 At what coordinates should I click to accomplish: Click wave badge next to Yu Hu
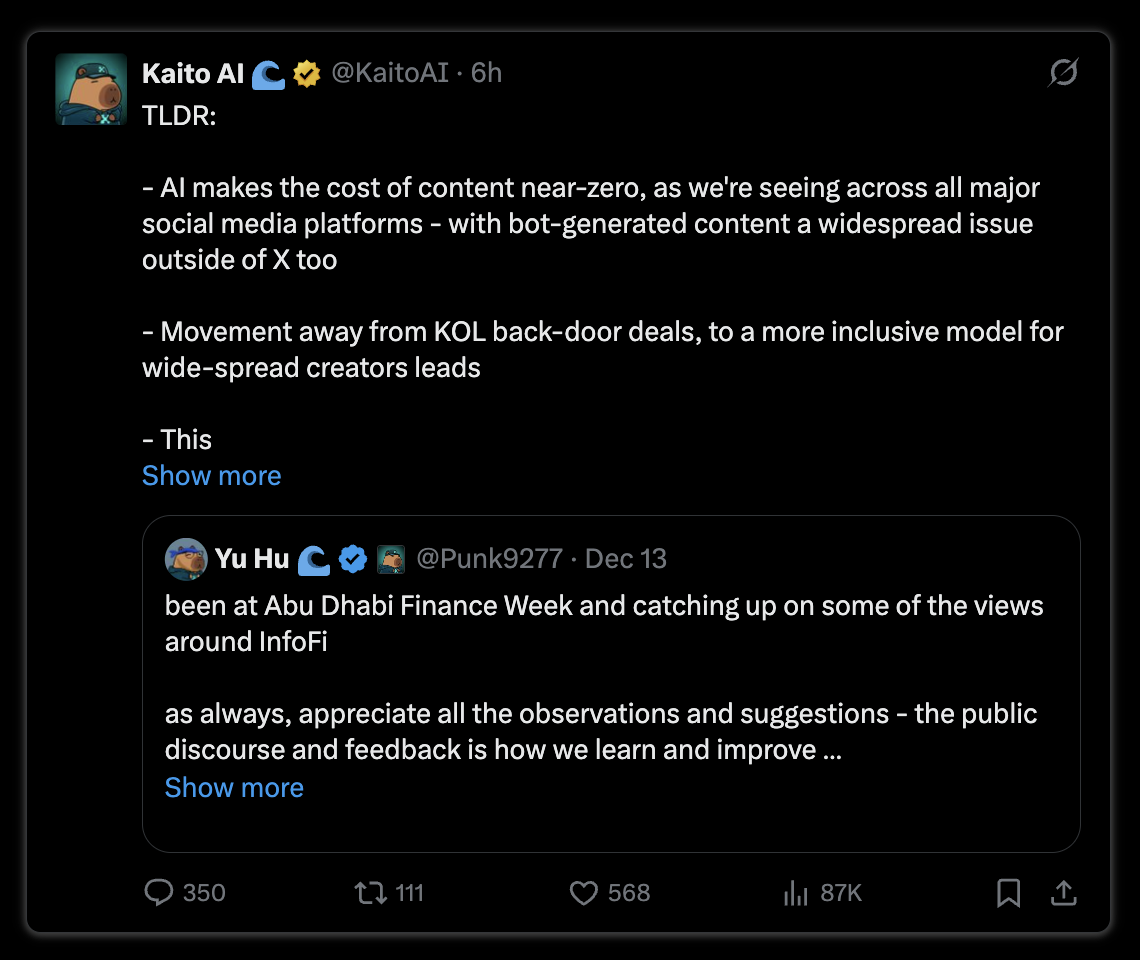[313, 559]
